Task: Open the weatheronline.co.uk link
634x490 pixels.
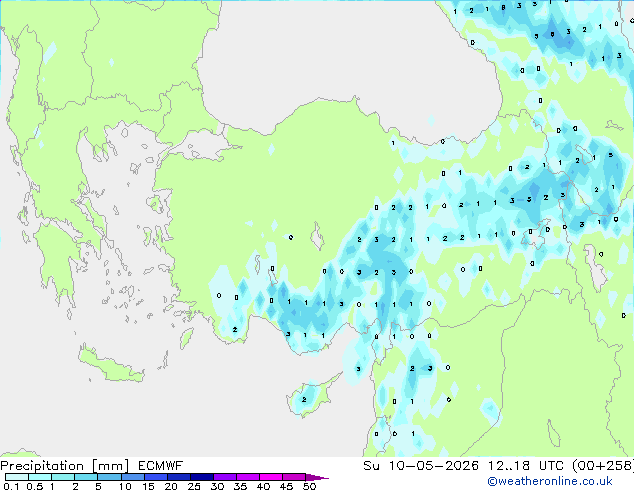Action: tap(550, 481)
